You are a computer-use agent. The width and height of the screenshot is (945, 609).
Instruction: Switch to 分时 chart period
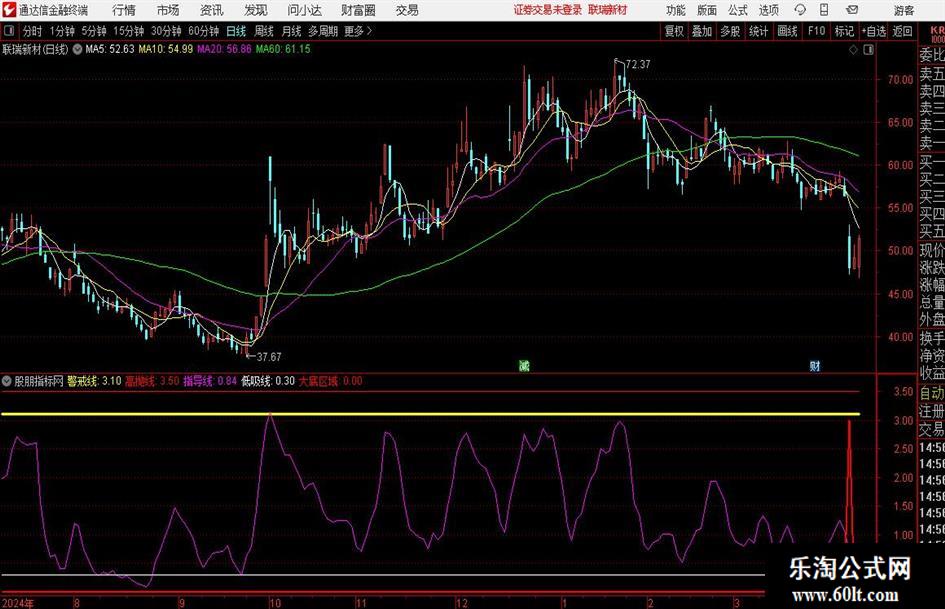(33, 31)
